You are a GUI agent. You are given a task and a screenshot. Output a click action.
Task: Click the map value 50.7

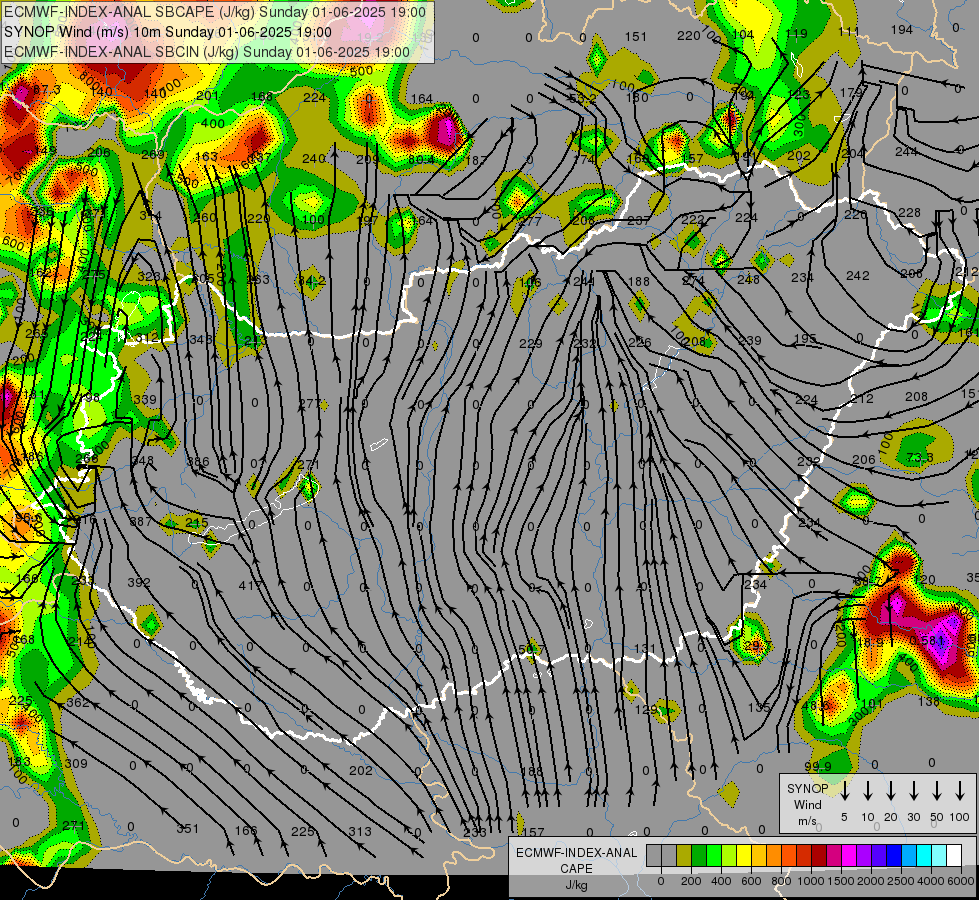pyautogui.click(x=531, y=650)
